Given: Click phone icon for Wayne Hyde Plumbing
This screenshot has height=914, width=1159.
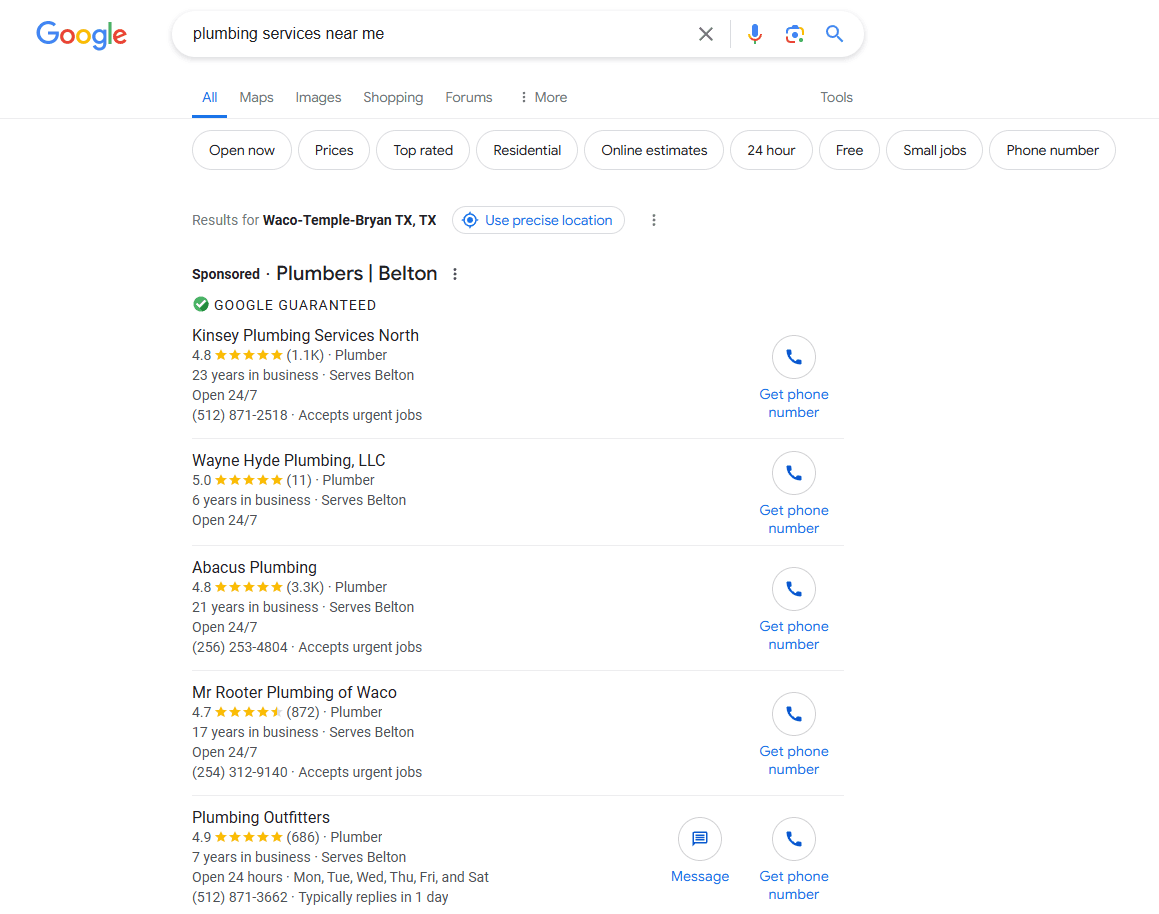Looking at the screenshot, I should coord(794,473).
